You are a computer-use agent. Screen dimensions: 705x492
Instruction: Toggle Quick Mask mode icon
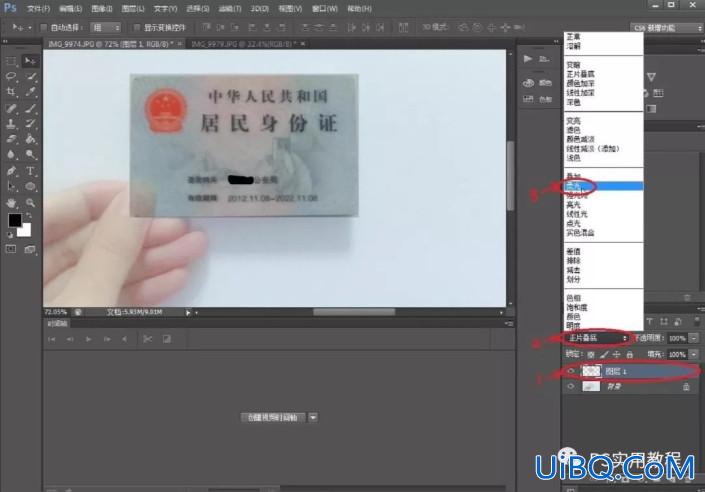pyautogui.click(x=11, y=249)
